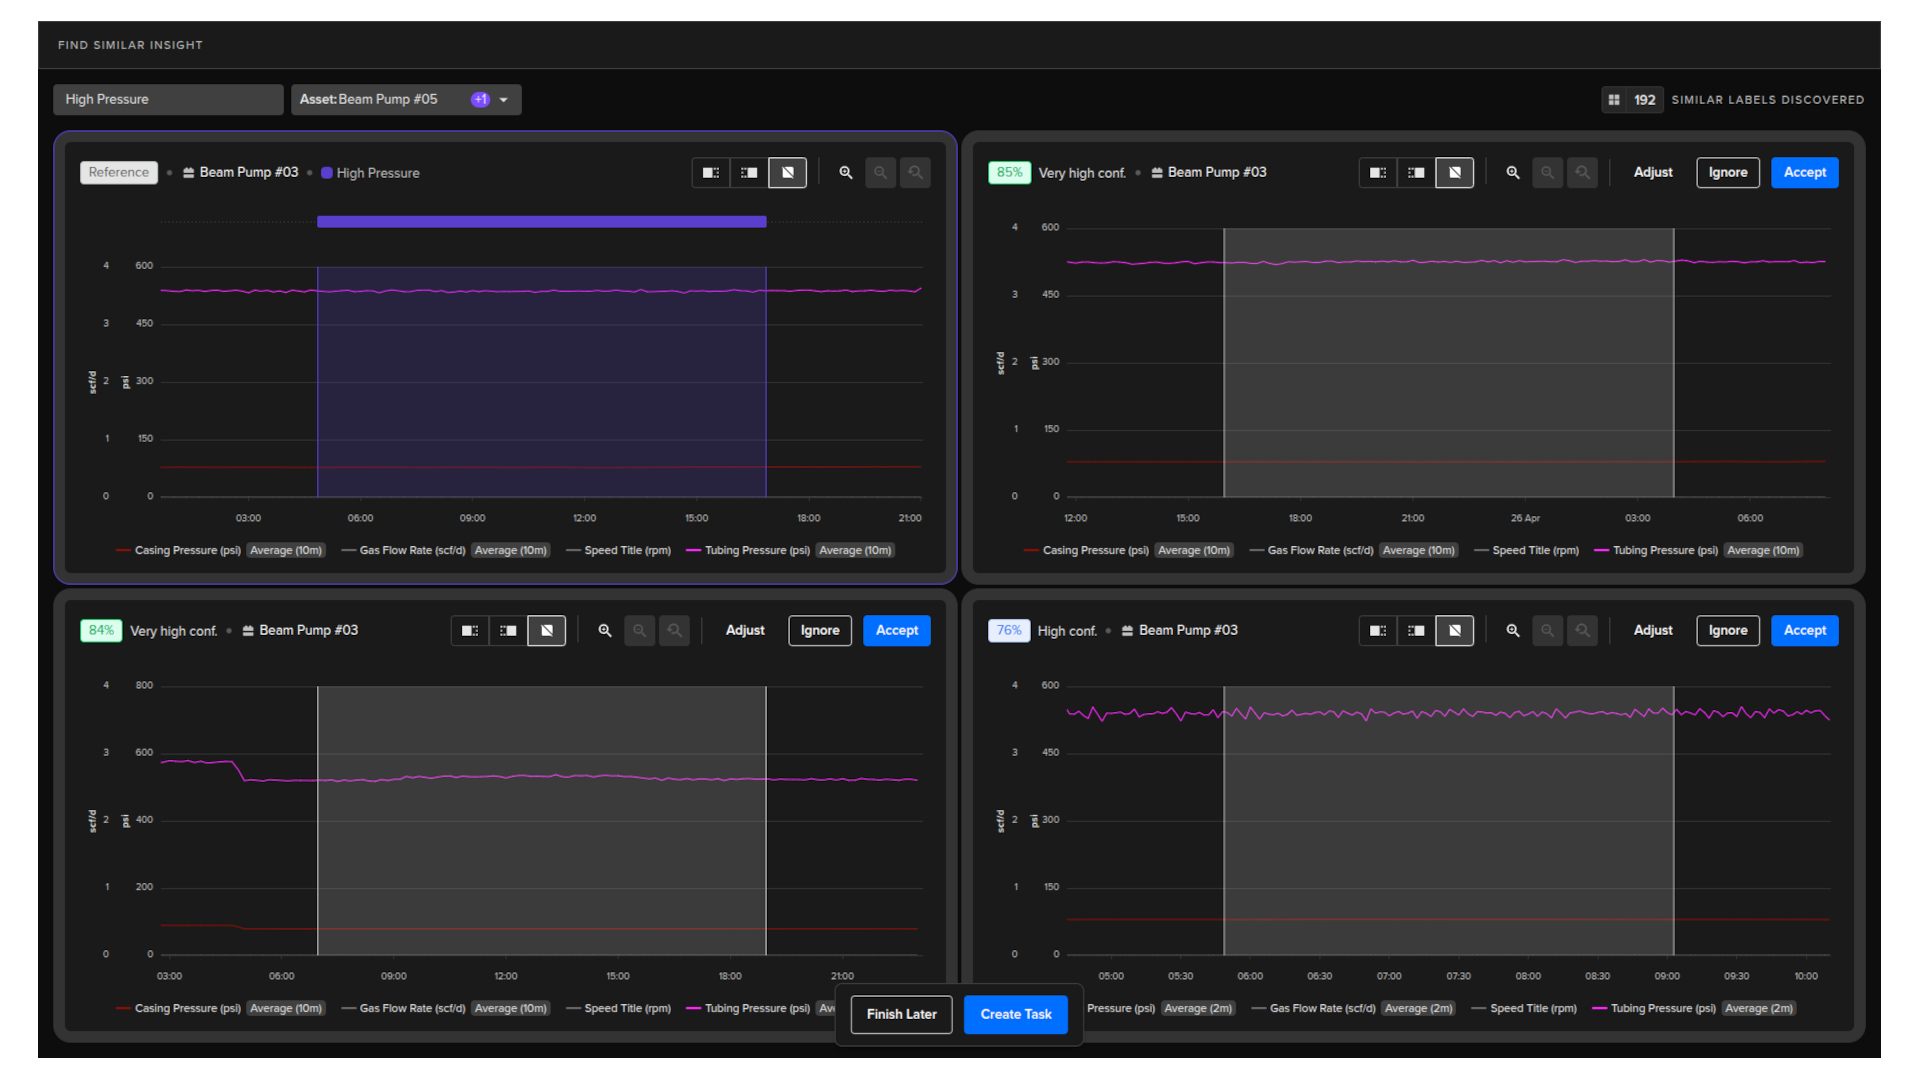Accept the 84% very high confidence match
This screenshot has height=1080, width=1920.
coord(897,631)
